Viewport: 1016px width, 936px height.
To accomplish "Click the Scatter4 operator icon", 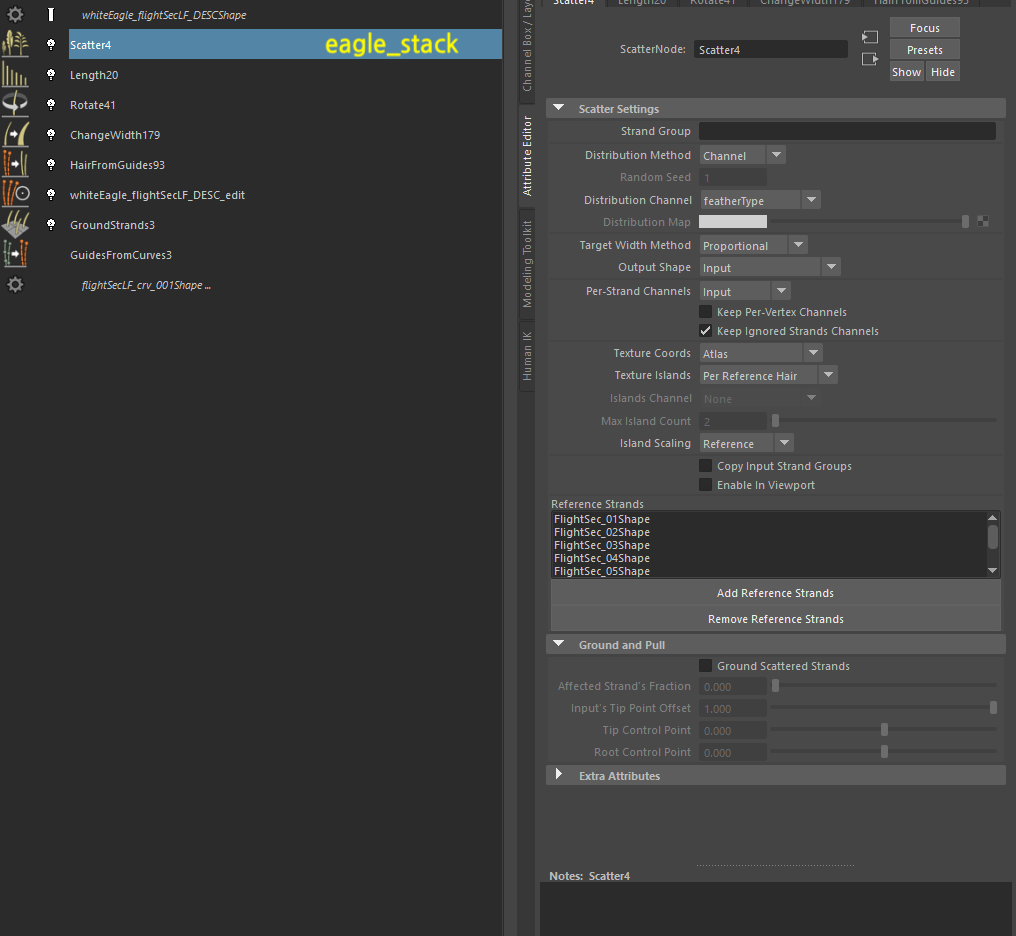I will click(x=16, y=45).
